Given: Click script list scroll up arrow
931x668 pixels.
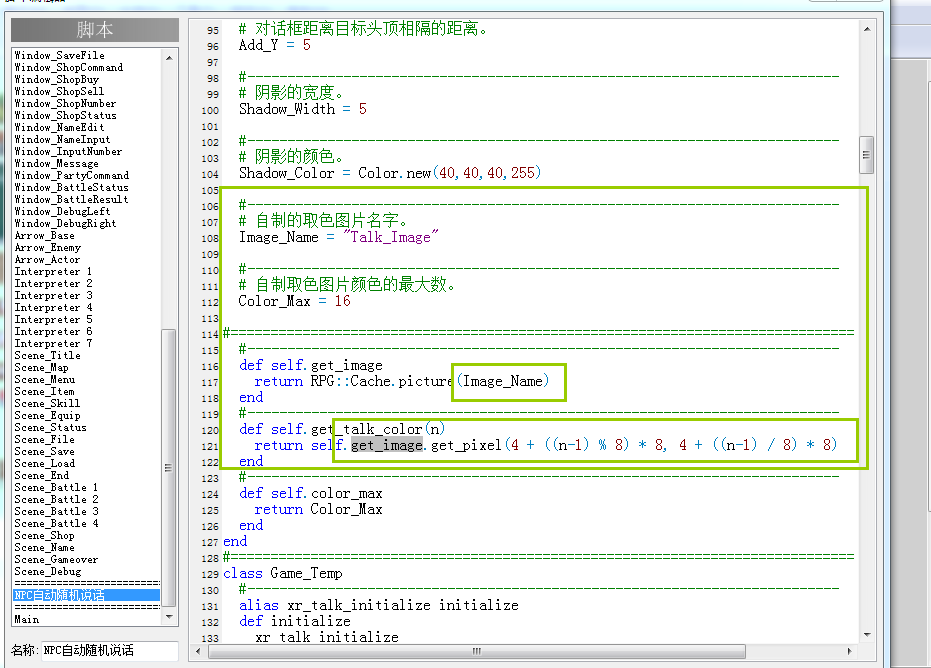Looking at the screenshot, I should pyautogui.click(x=169, y=58).
